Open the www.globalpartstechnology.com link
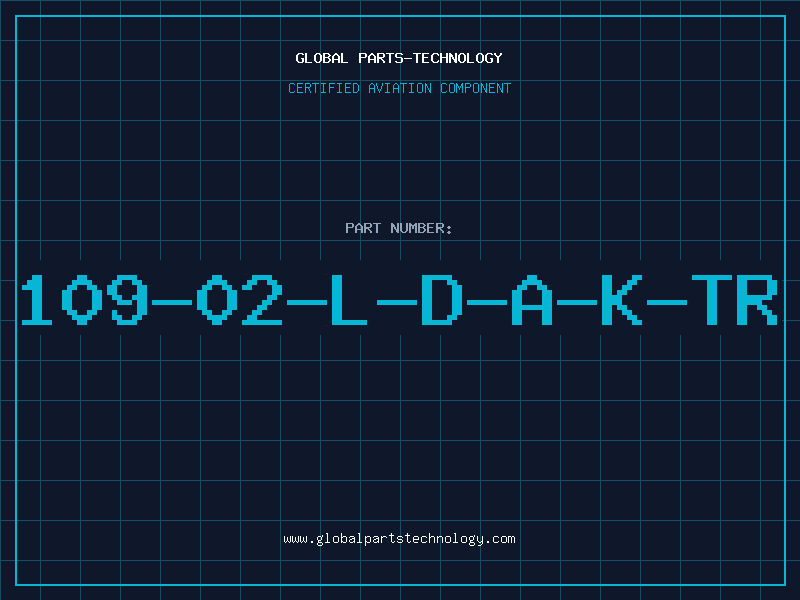This screenshot has width=800, height=600. tap(399, 539)
